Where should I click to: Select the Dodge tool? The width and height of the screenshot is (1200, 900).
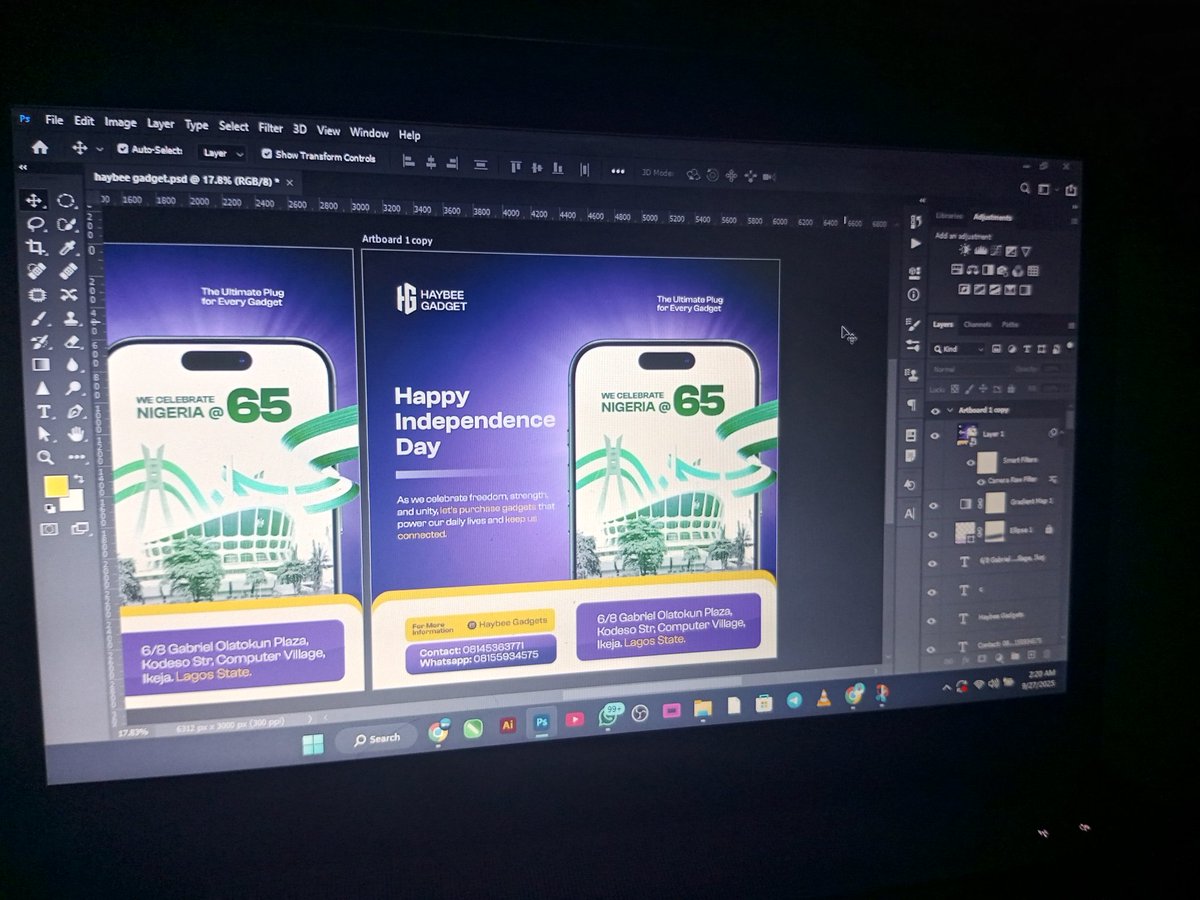click(x=74, y=388)
